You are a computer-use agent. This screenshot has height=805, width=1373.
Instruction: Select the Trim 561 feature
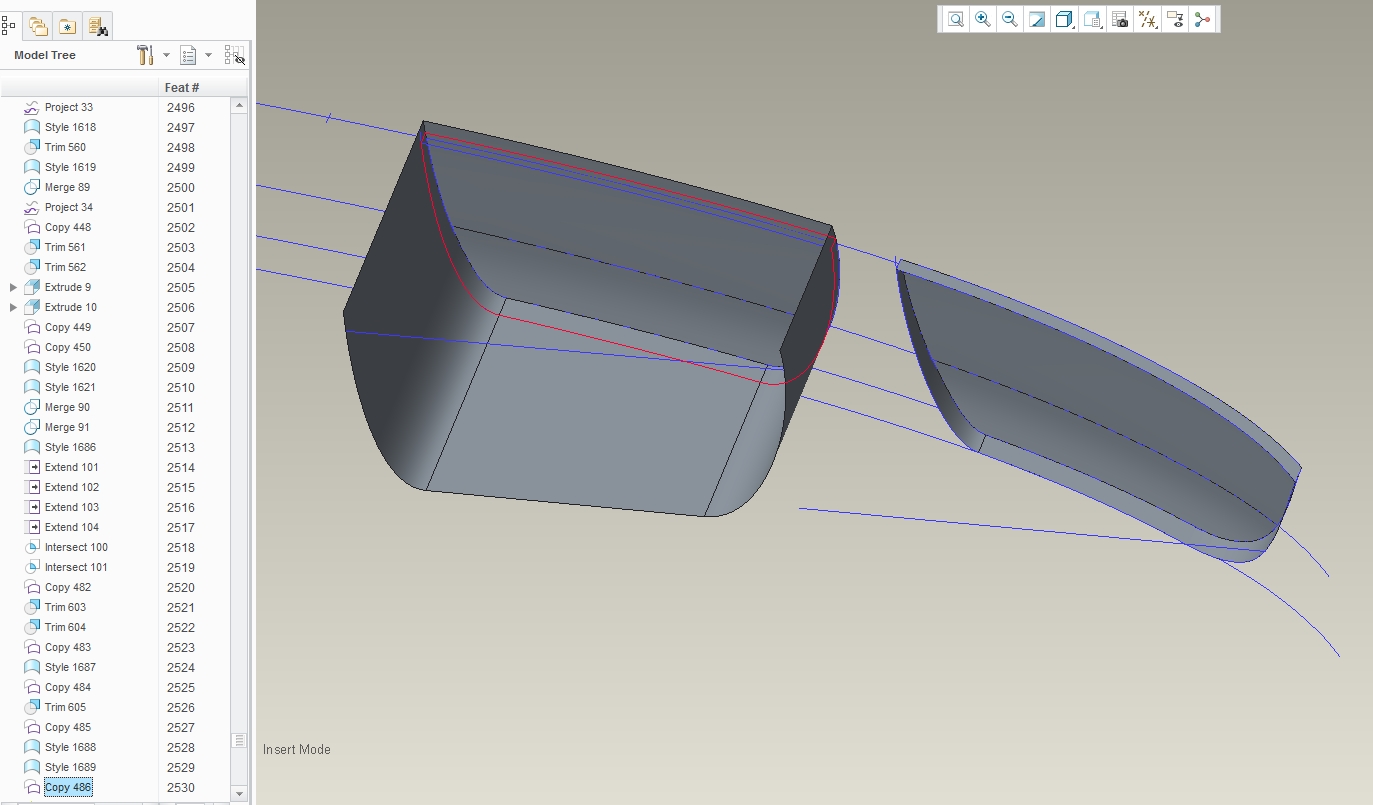click(65, 247)
